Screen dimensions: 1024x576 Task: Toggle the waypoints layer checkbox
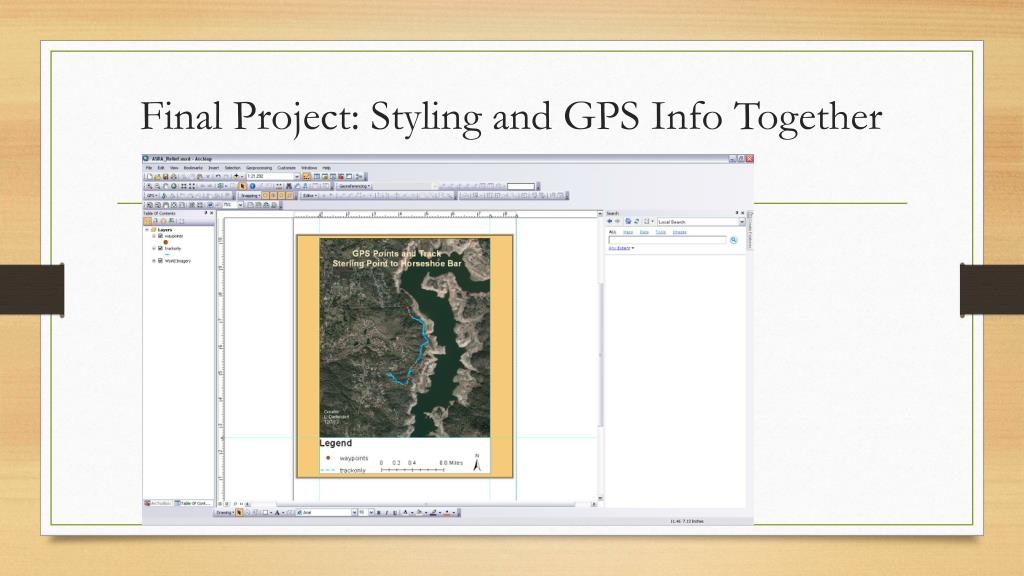click(x=160, y=236)
